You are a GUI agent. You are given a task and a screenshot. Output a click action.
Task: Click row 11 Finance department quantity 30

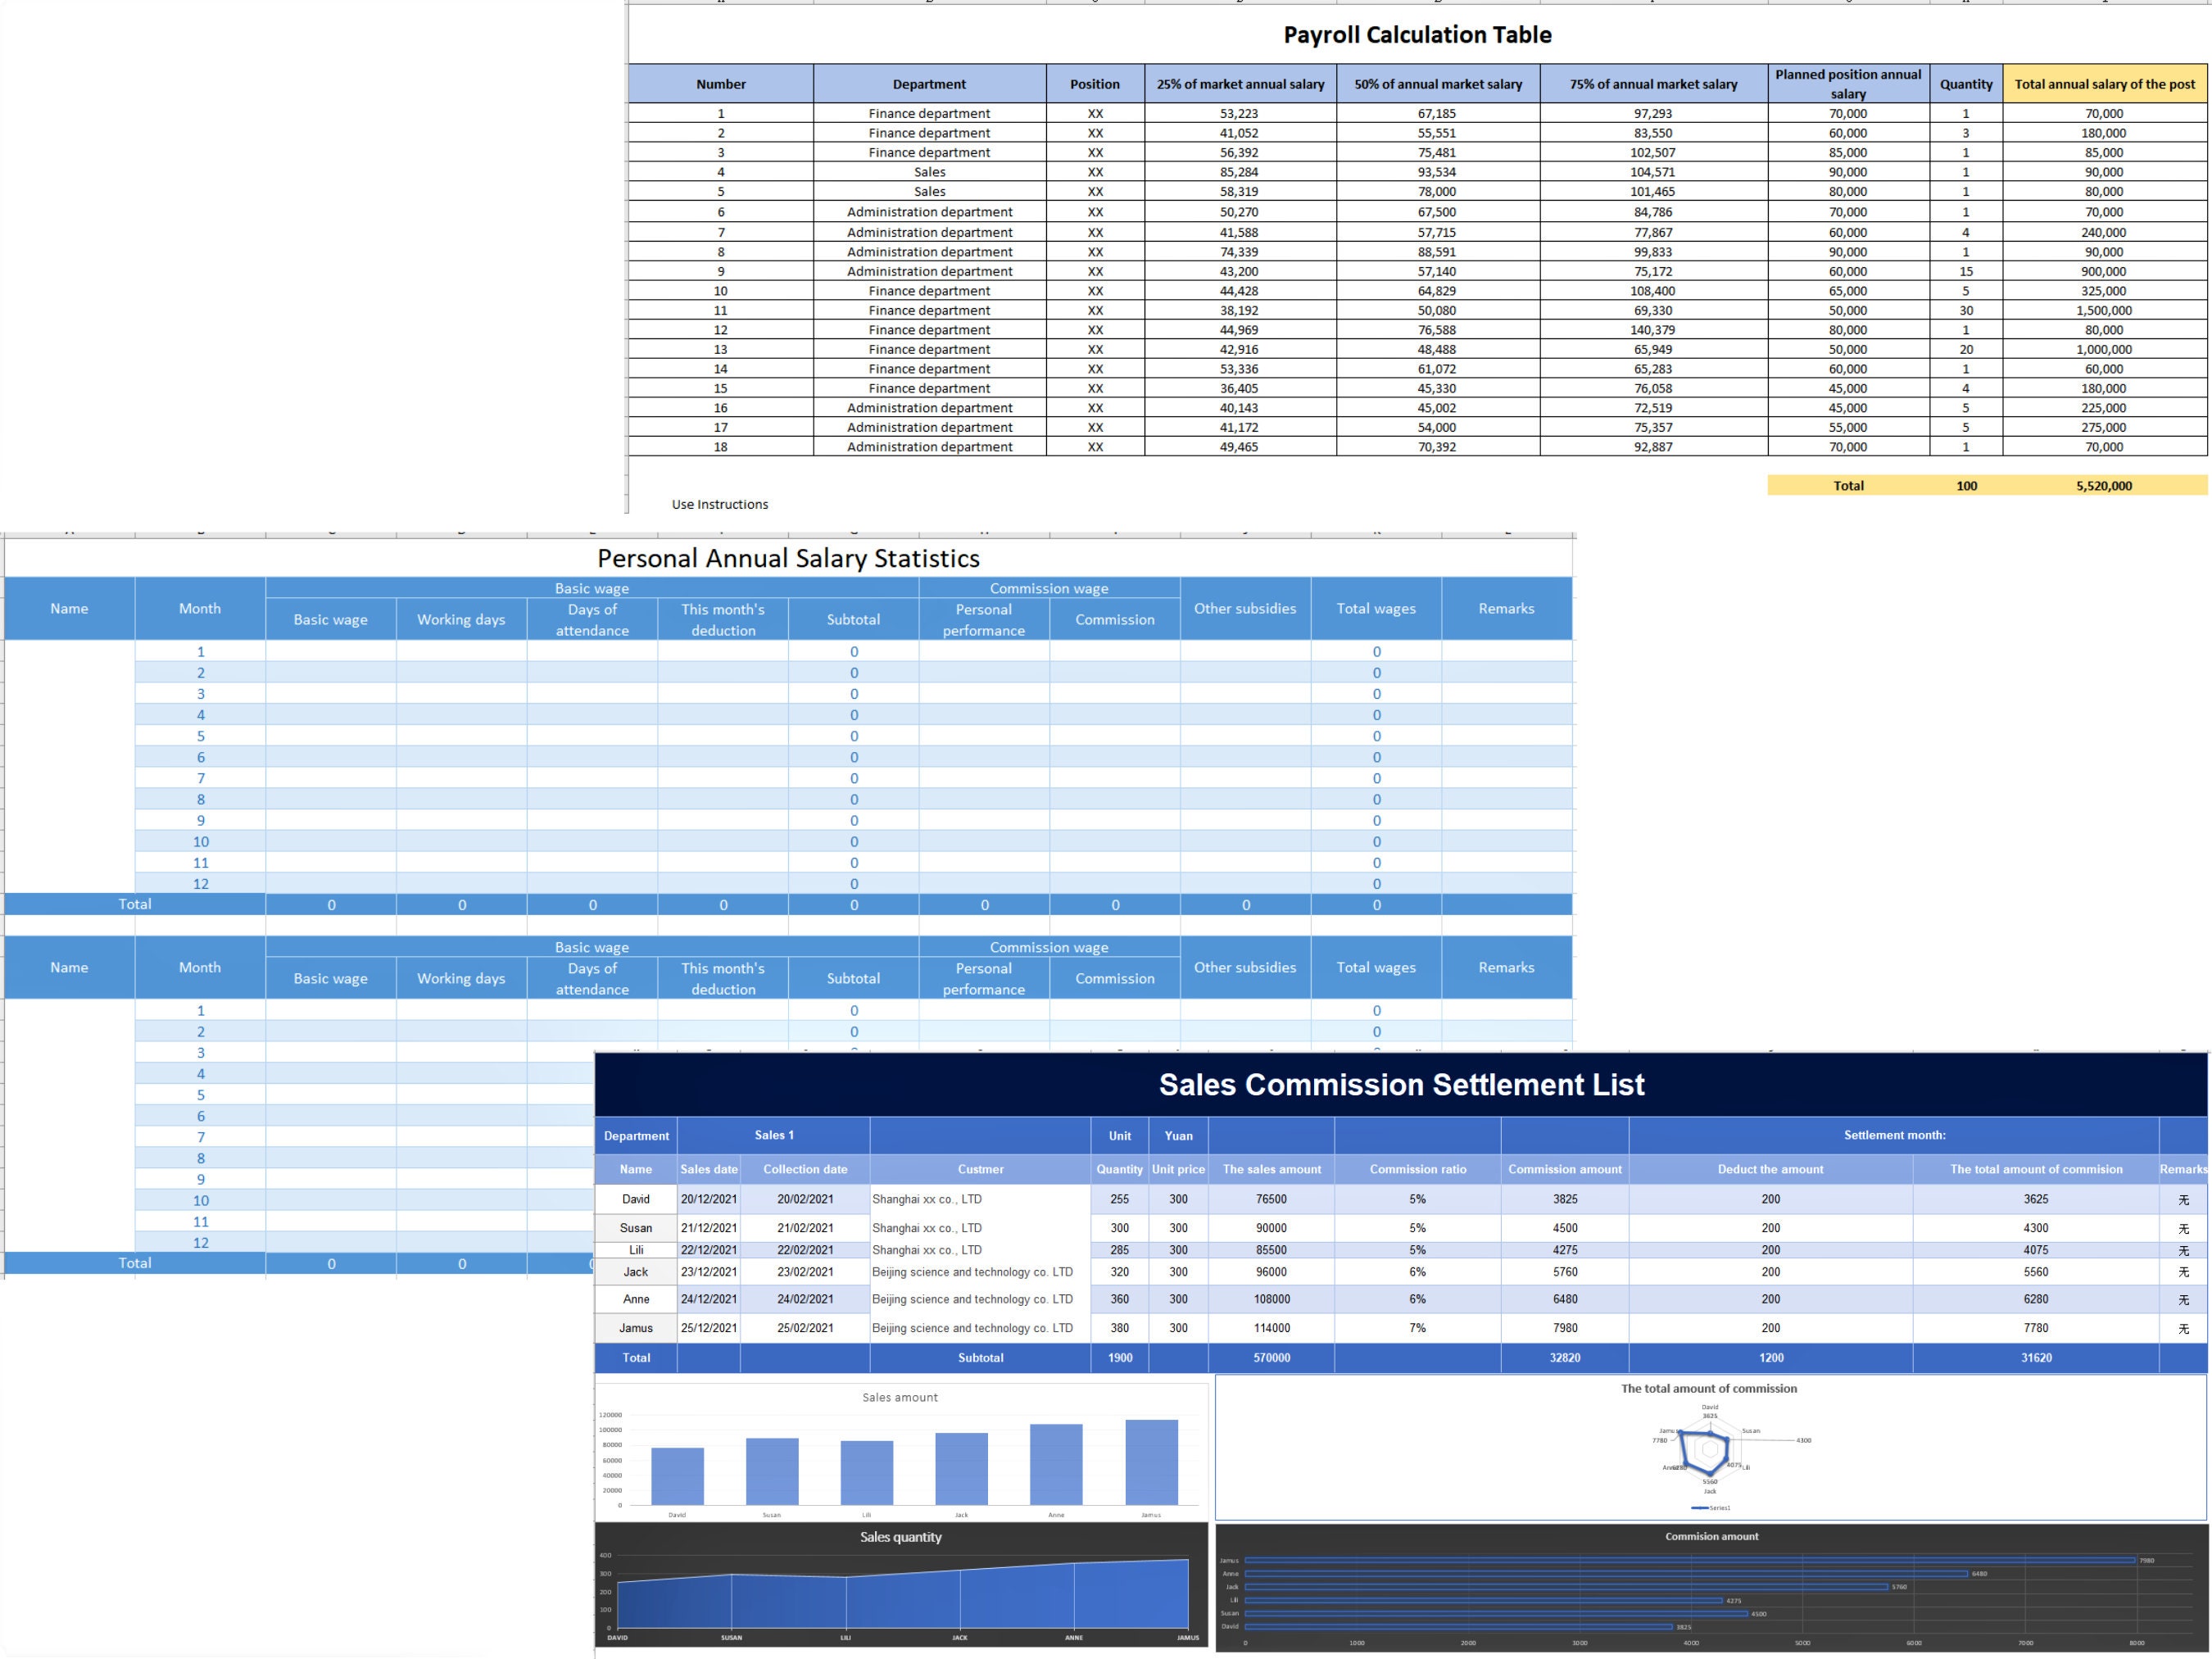1966,310
